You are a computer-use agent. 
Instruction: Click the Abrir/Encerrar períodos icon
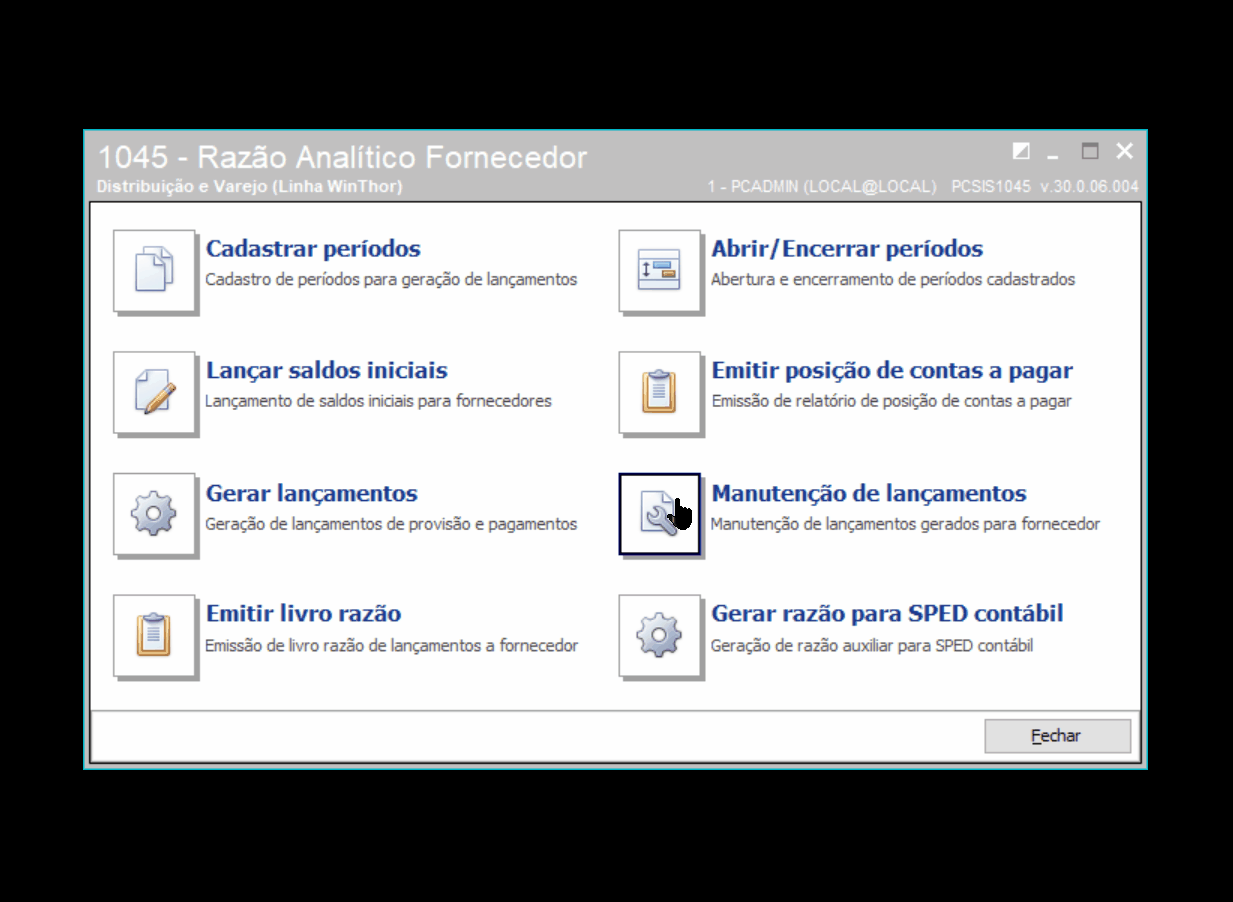coord(659,271)
